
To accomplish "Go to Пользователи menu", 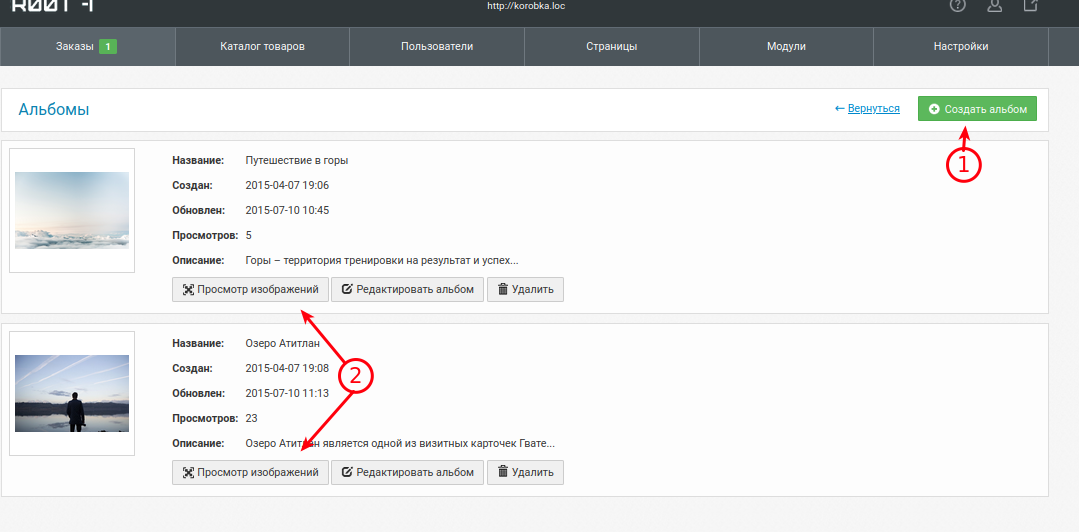I will (x=437, y=47).
